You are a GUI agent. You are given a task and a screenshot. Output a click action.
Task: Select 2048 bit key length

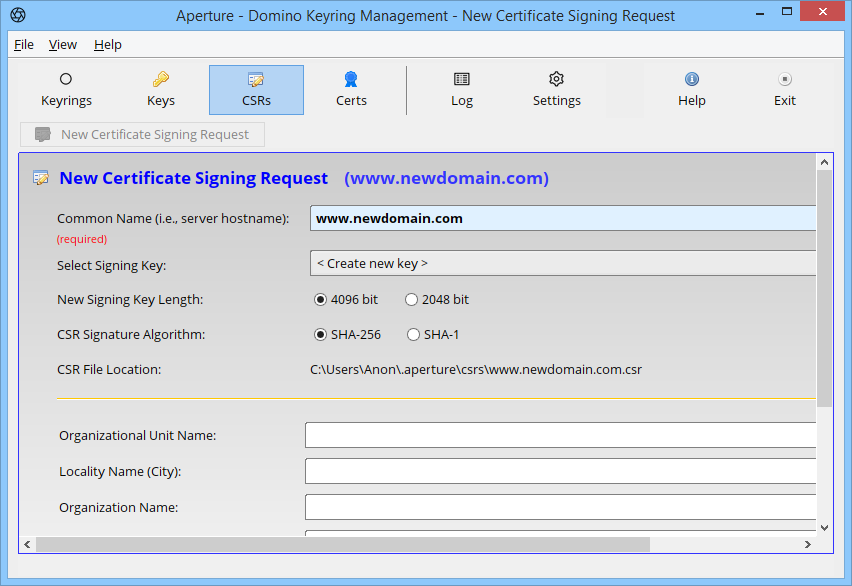click(x=411, y=300)
